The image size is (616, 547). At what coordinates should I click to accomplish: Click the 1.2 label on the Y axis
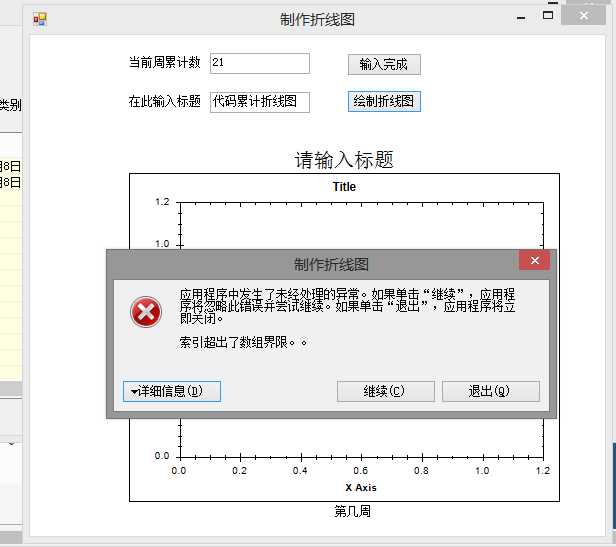pyautogui.click(x=162, y=202)
